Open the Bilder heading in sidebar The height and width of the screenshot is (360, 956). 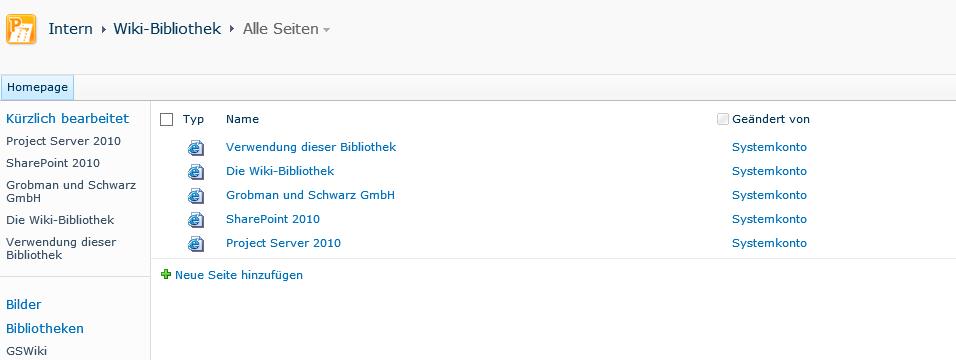pyautogui.click(x=24, y=304)
